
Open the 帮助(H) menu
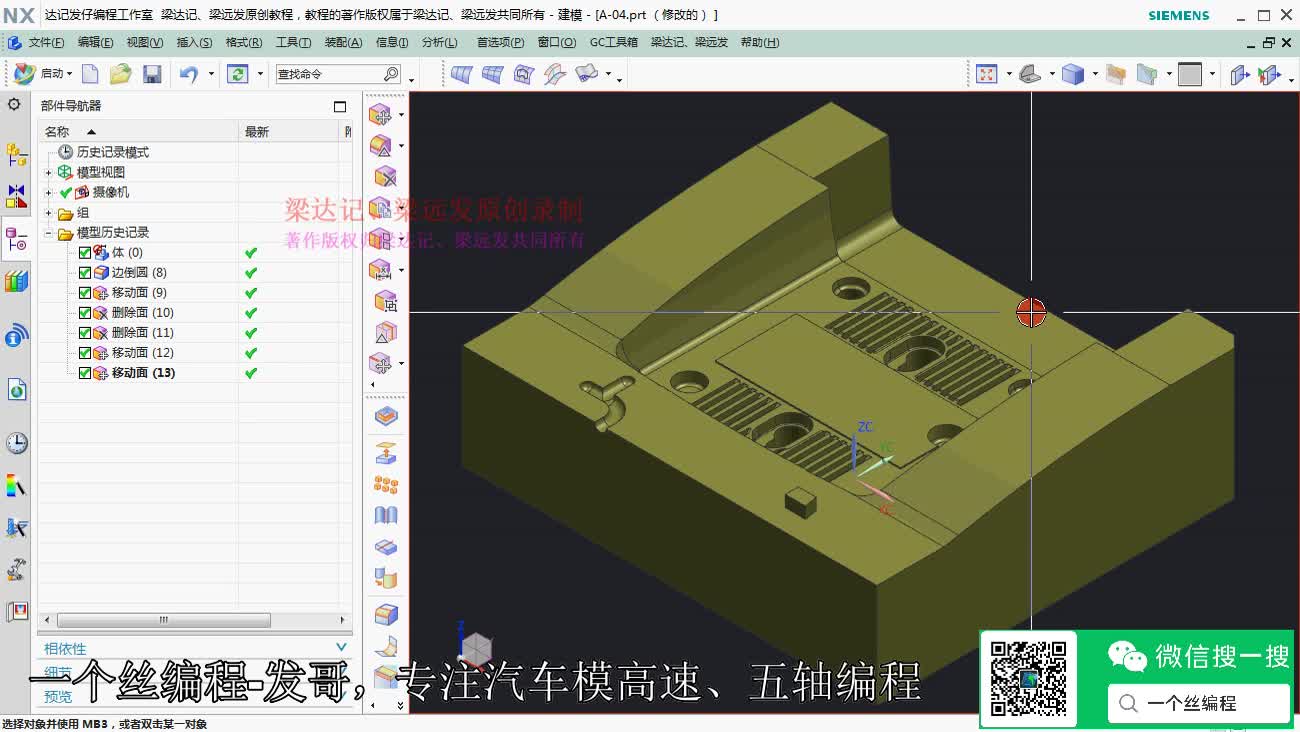[x=759, y=42]
